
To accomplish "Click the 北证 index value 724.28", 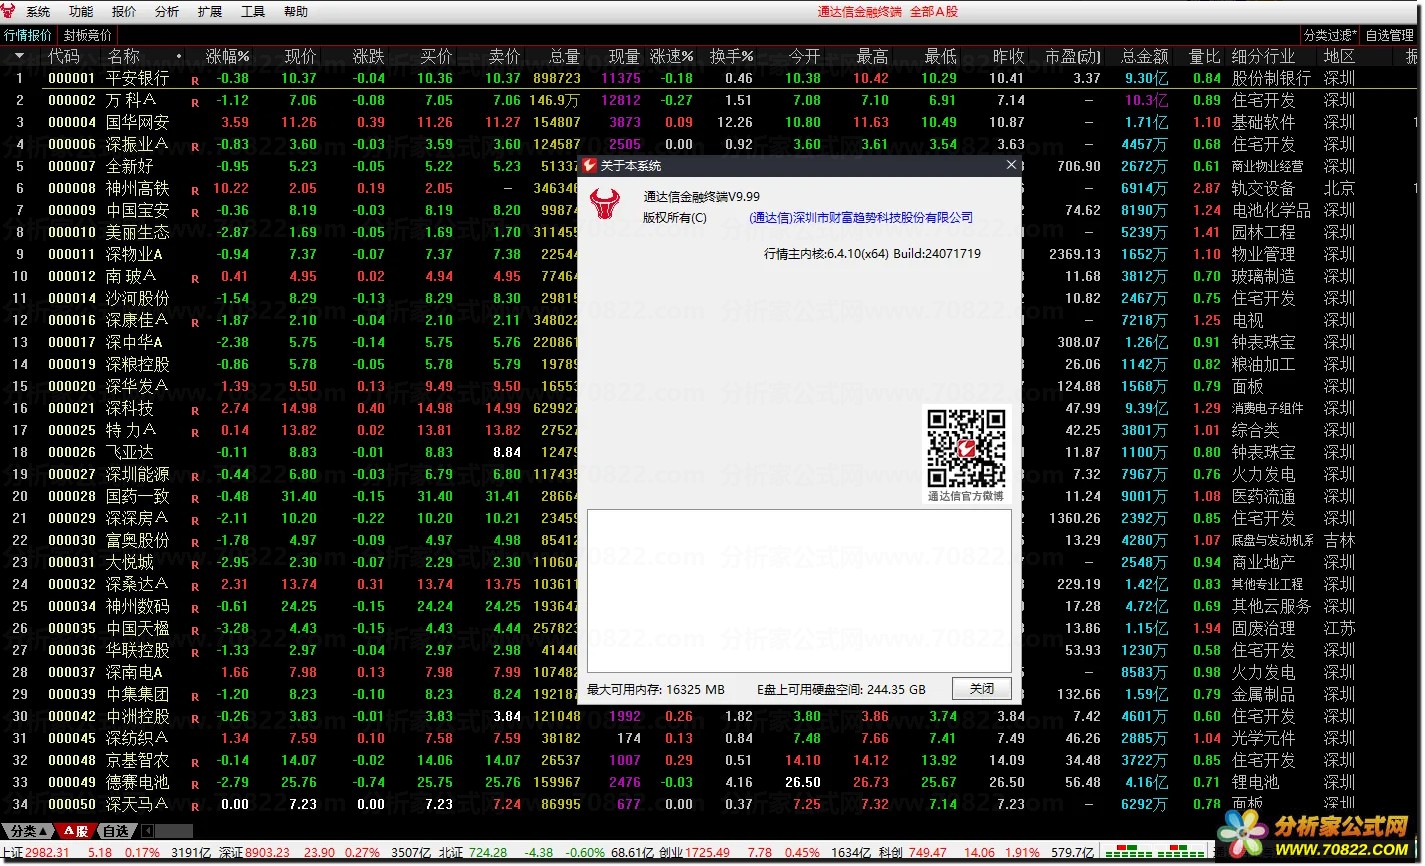I will (488, 852).
